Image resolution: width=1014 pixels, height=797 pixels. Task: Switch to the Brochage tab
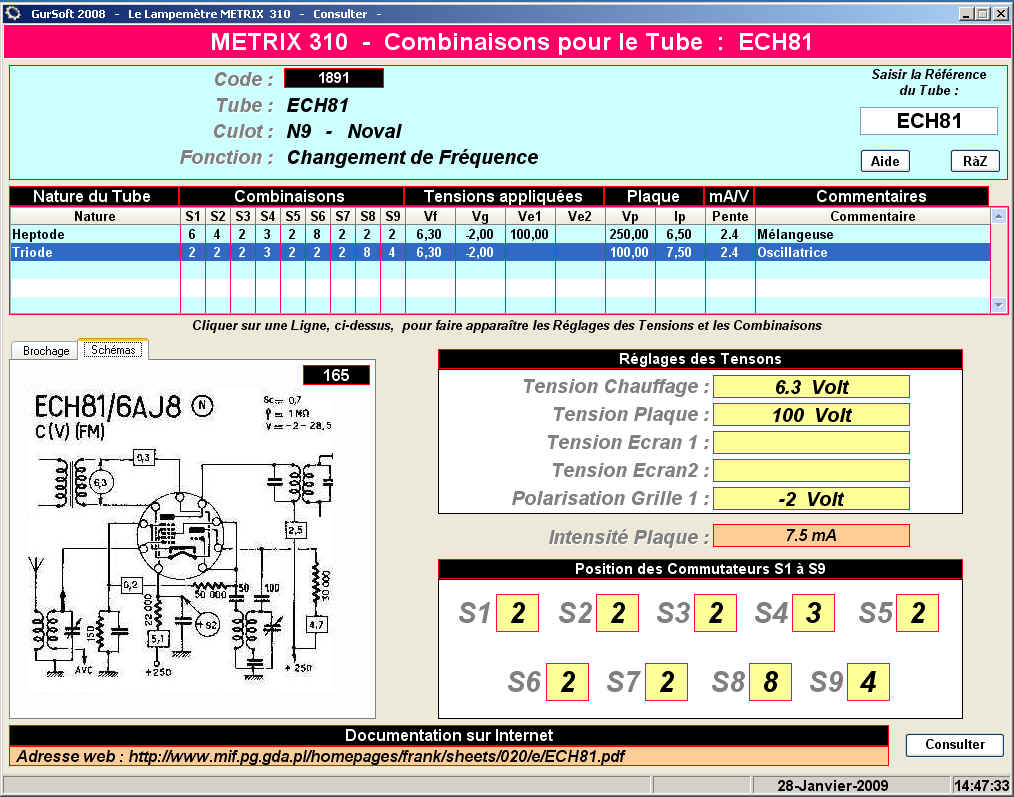(46, 351)
